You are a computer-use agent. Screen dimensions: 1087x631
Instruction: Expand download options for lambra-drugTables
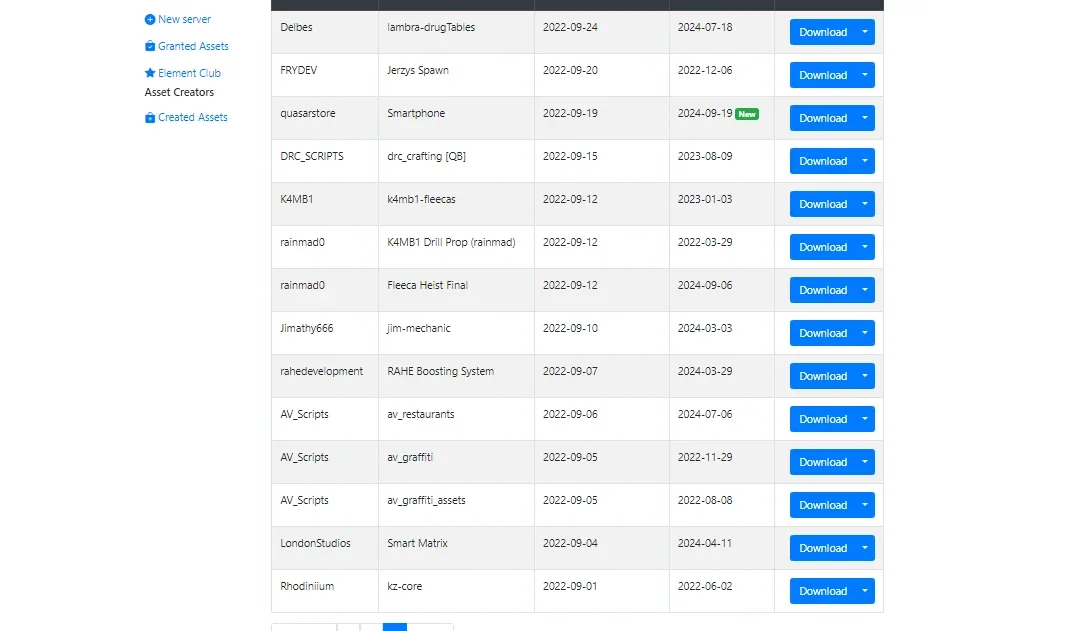click(x=865, y=32)
